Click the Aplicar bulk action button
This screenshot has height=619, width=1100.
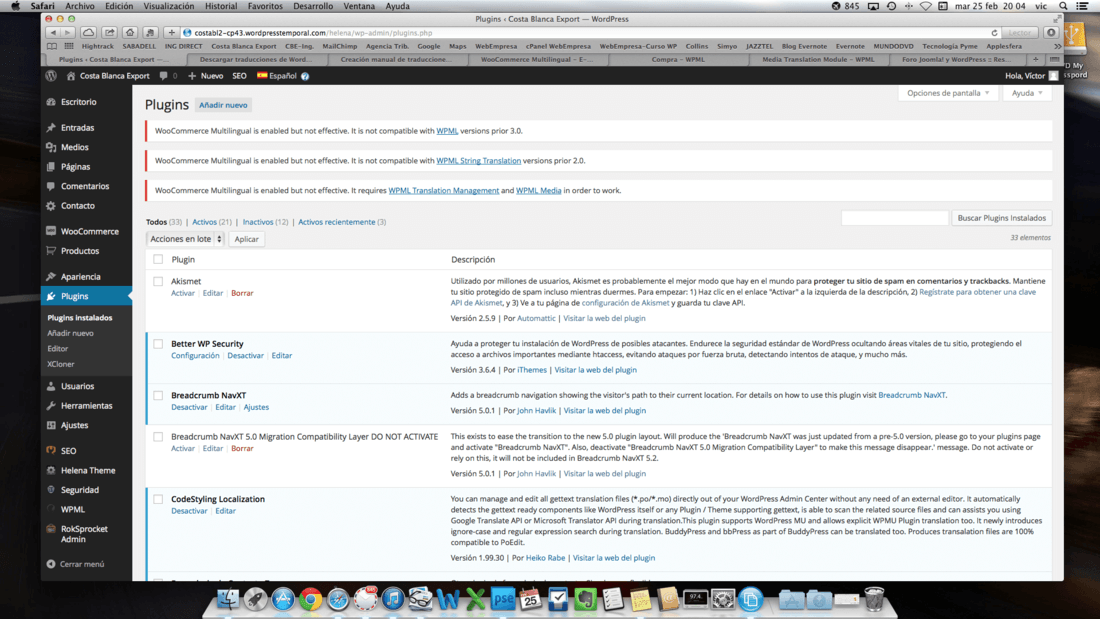[246, 239]
